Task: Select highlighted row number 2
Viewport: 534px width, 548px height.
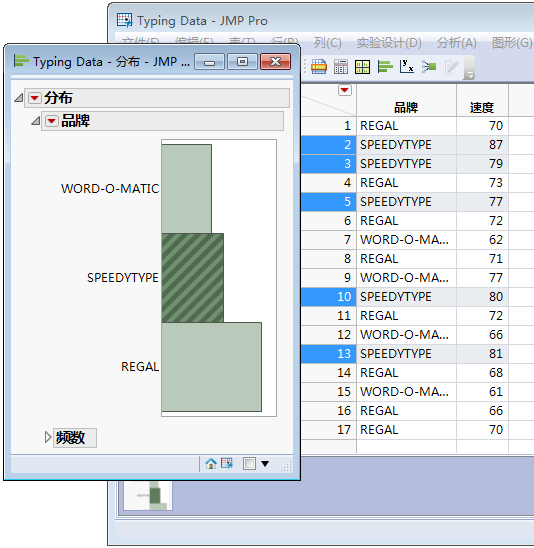Action: tap(329, 145)
